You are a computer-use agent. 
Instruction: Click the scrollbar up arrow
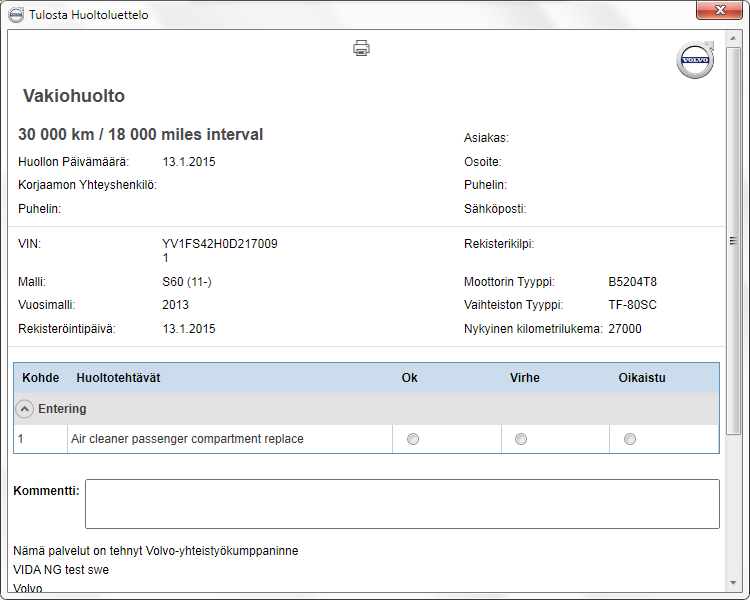point(733,38)
